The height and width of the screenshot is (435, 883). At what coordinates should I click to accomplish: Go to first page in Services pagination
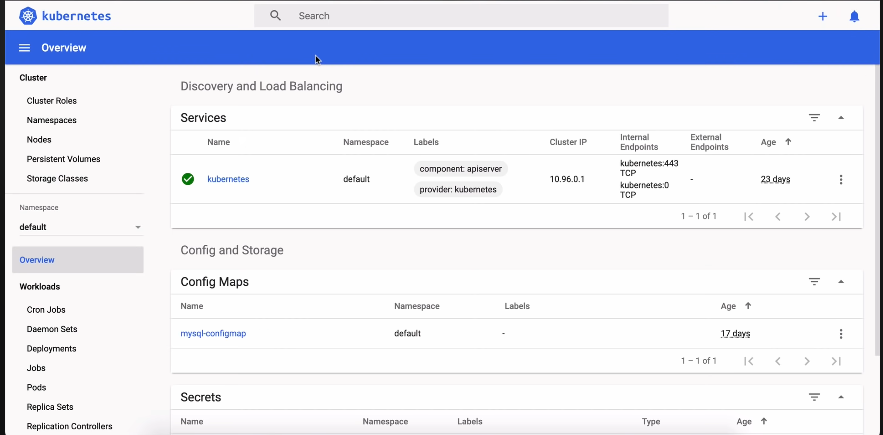[x=748, y=216]
